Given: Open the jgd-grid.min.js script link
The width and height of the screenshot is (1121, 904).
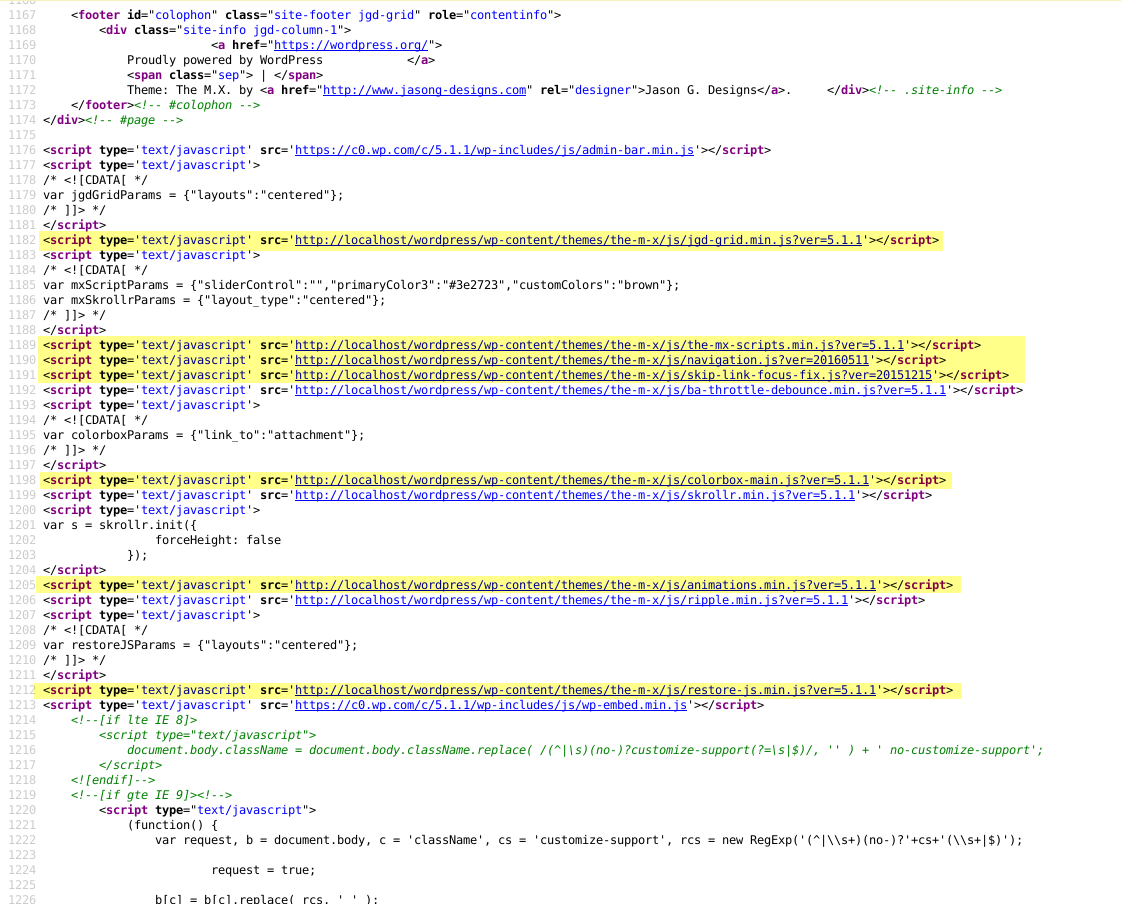Looking at the screenshot, I should tap(578, 240).
